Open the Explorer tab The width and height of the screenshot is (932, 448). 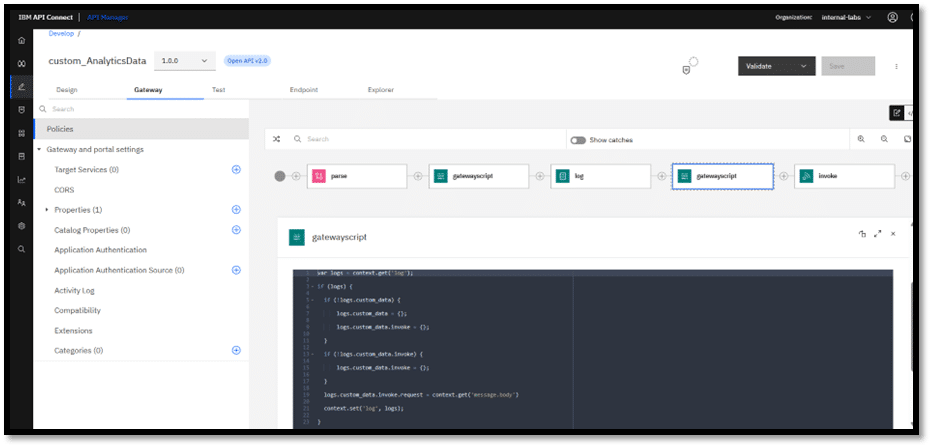click(381, 90)
